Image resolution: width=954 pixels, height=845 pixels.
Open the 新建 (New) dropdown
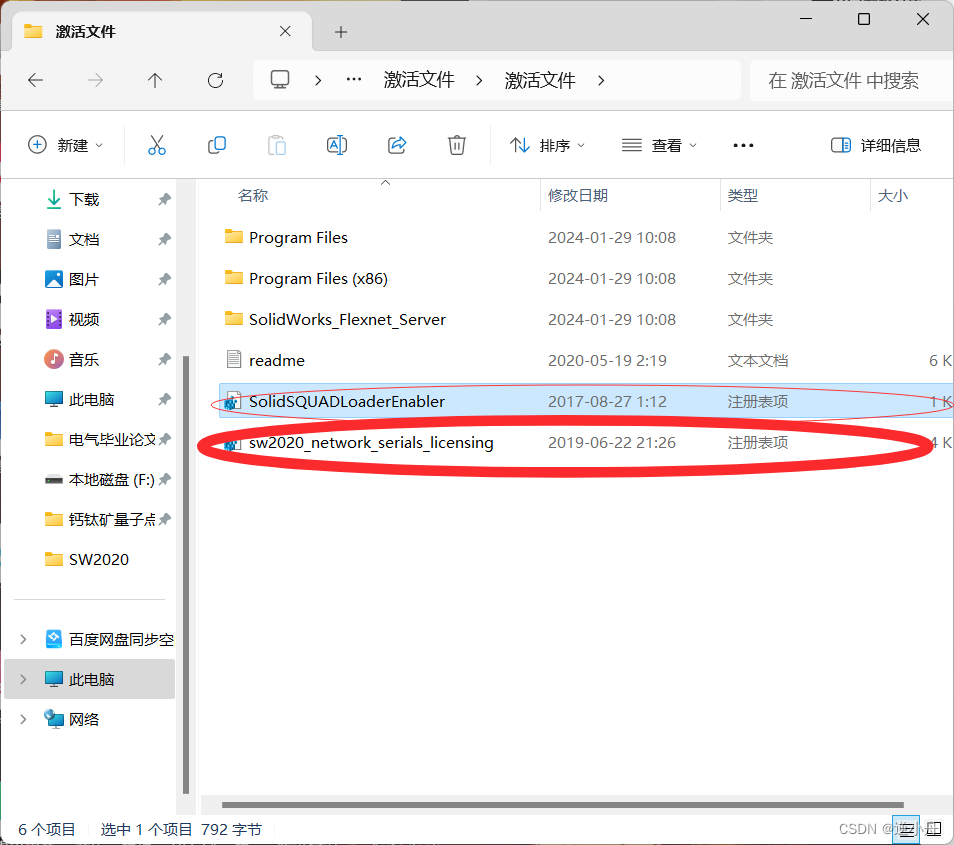tap(66, 145)
